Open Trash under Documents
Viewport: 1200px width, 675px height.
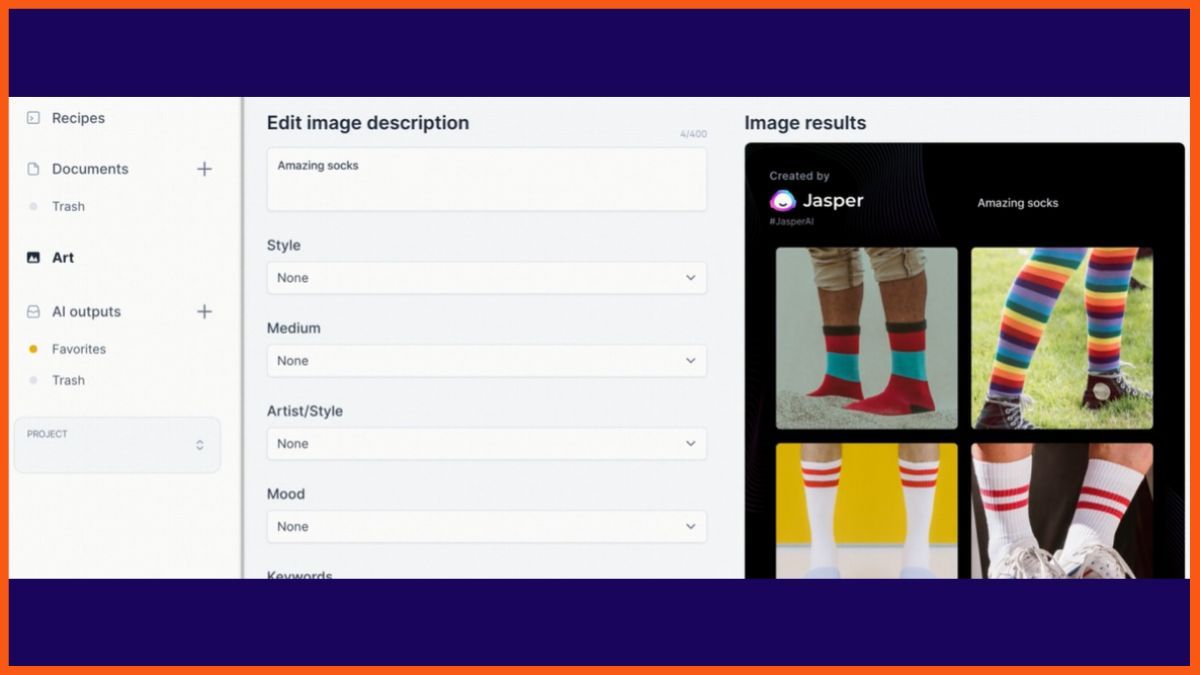click(68, 207)
